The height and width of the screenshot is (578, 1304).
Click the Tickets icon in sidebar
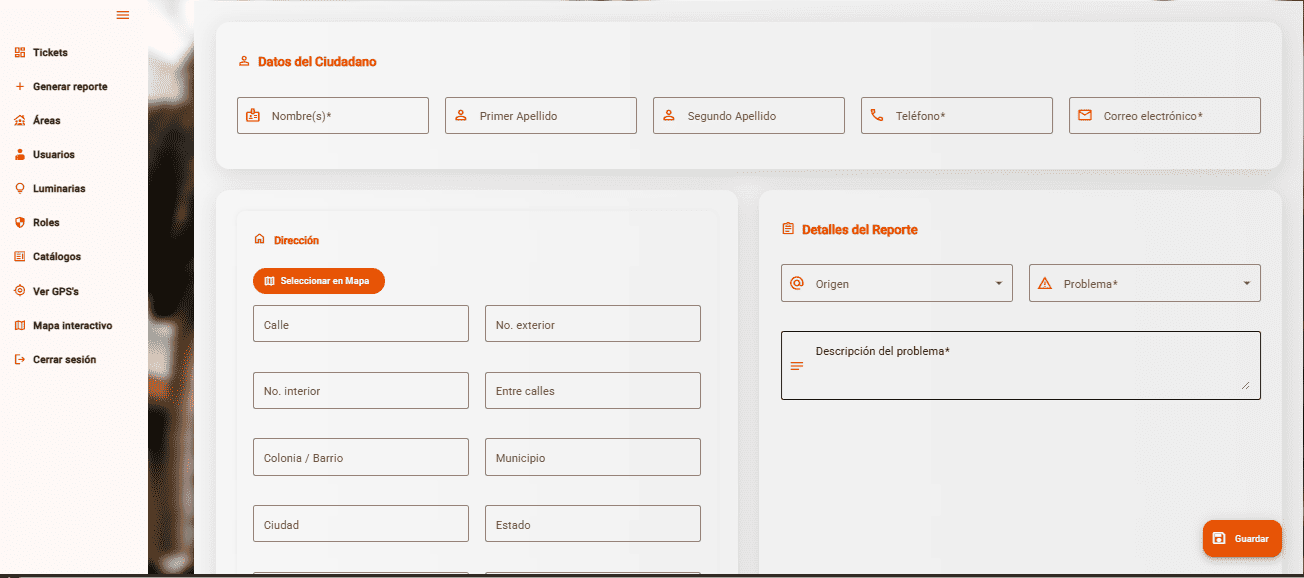coord(20,53)
